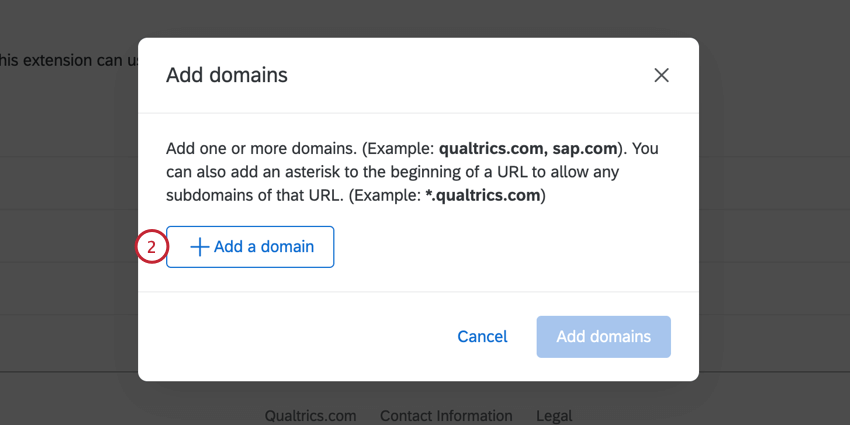The width and height of the screenshot is (850, 425).
Task: Close the Add domains dialog
Action: (x=661, y=75)
